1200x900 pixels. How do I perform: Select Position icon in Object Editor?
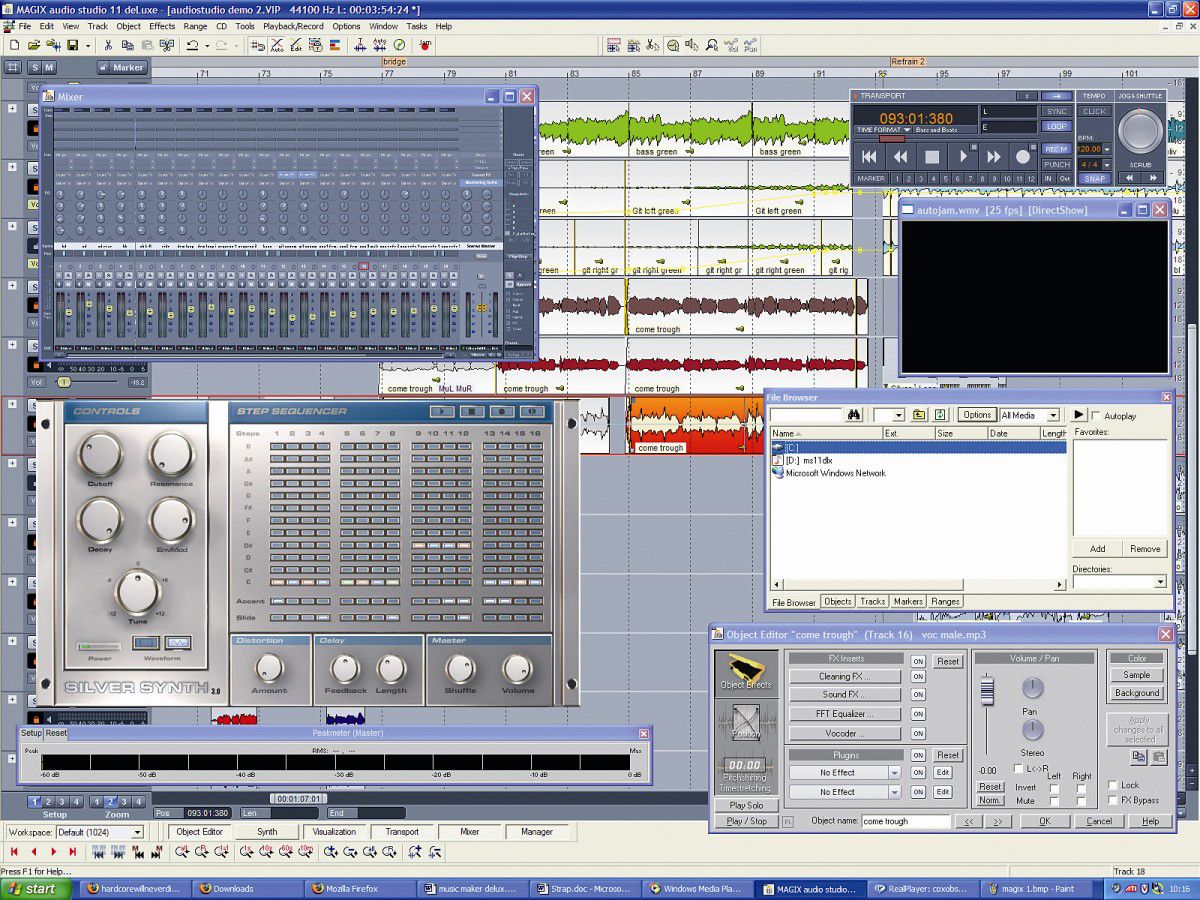[x=746, y=723]
